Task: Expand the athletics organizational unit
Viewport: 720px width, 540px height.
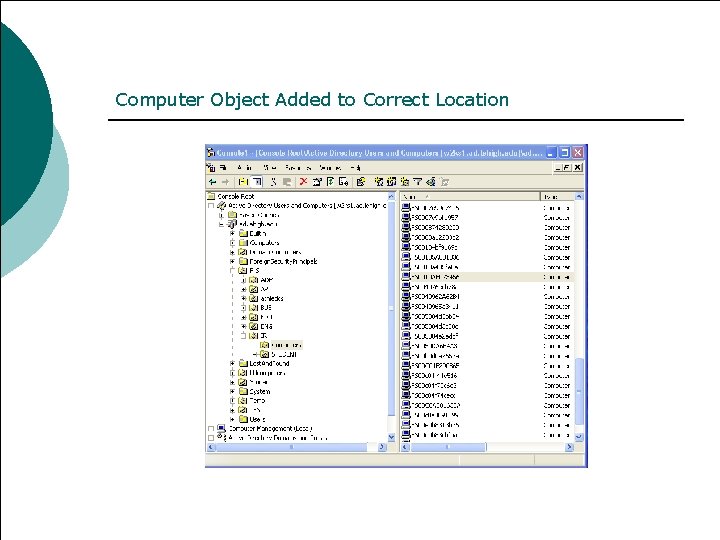Action: point(244,298)
